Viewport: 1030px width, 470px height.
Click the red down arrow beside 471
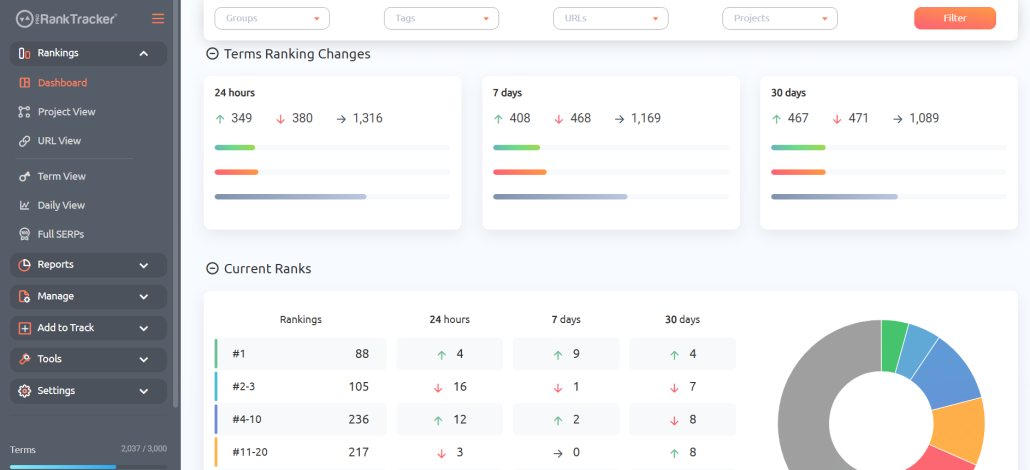[837, 119]
